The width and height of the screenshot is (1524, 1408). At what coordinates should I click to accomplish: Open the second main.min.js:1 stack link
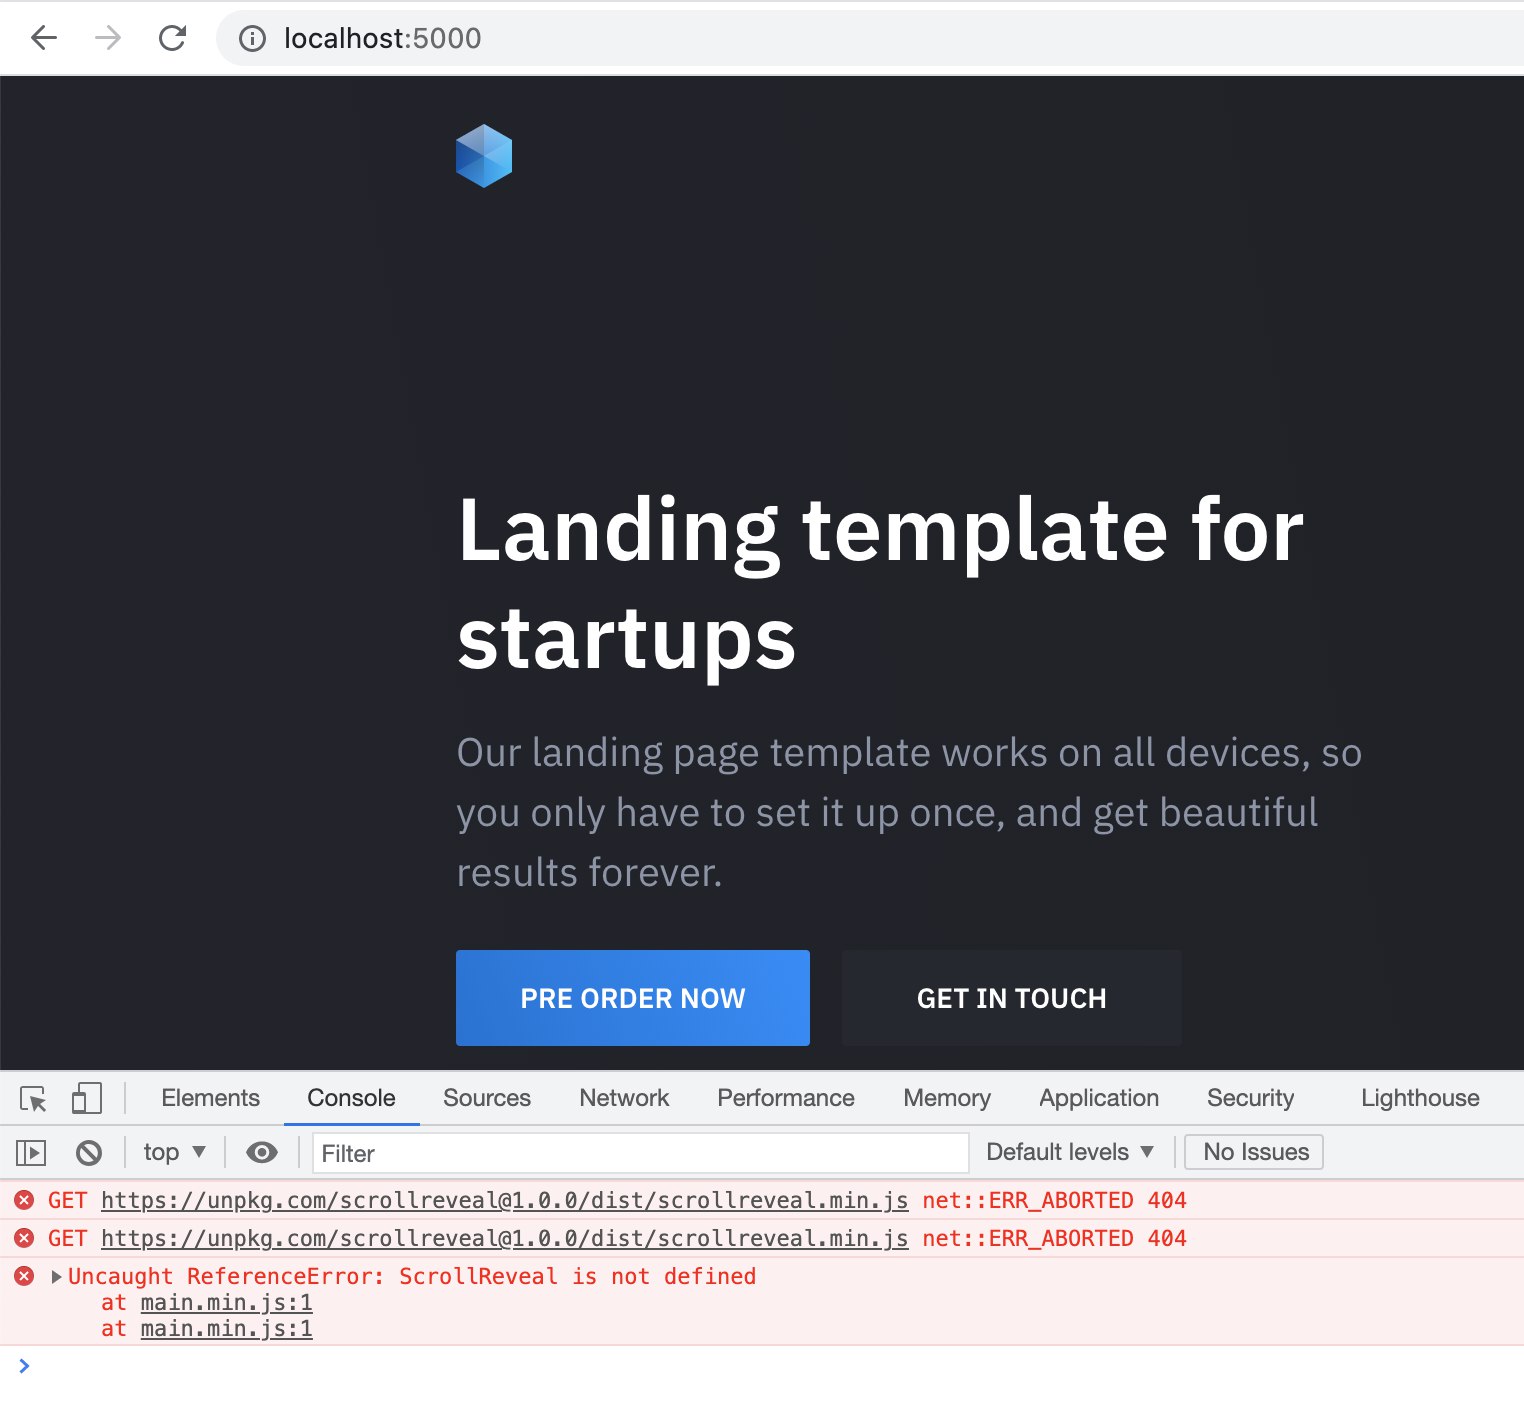(226, 1328)
